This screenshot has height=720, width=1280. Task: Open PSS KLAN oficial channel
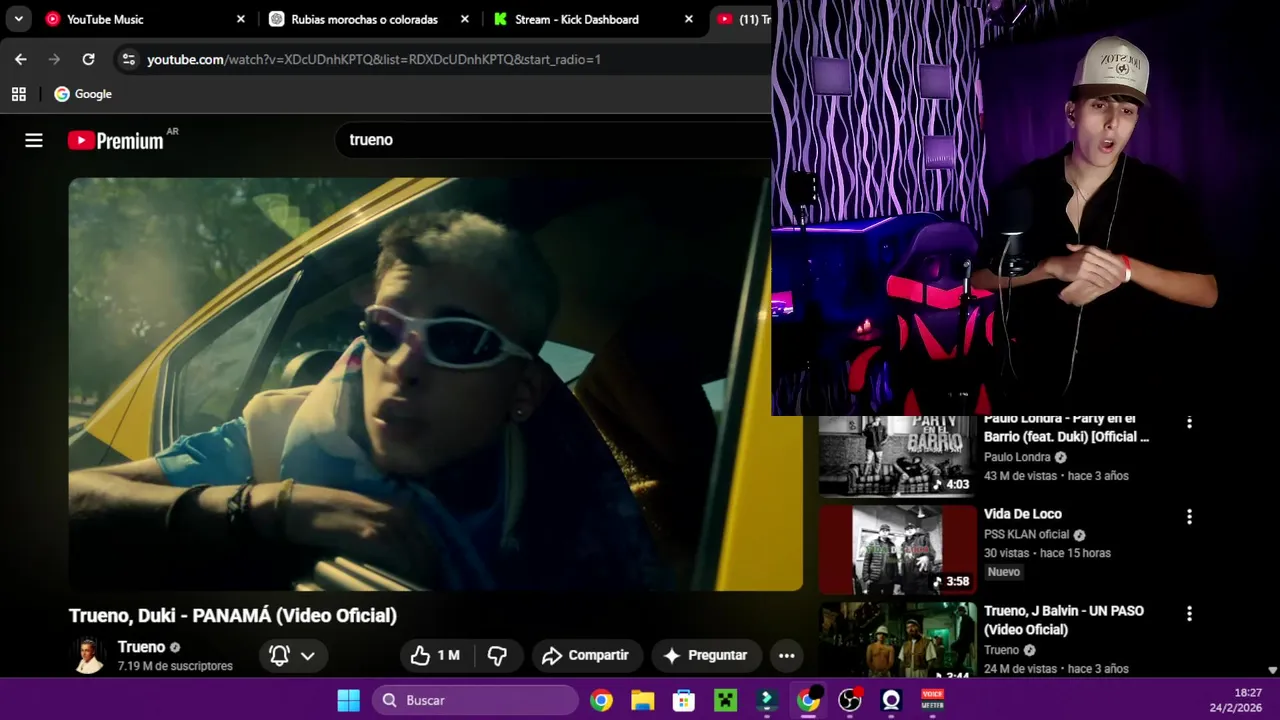[1027, 534]
